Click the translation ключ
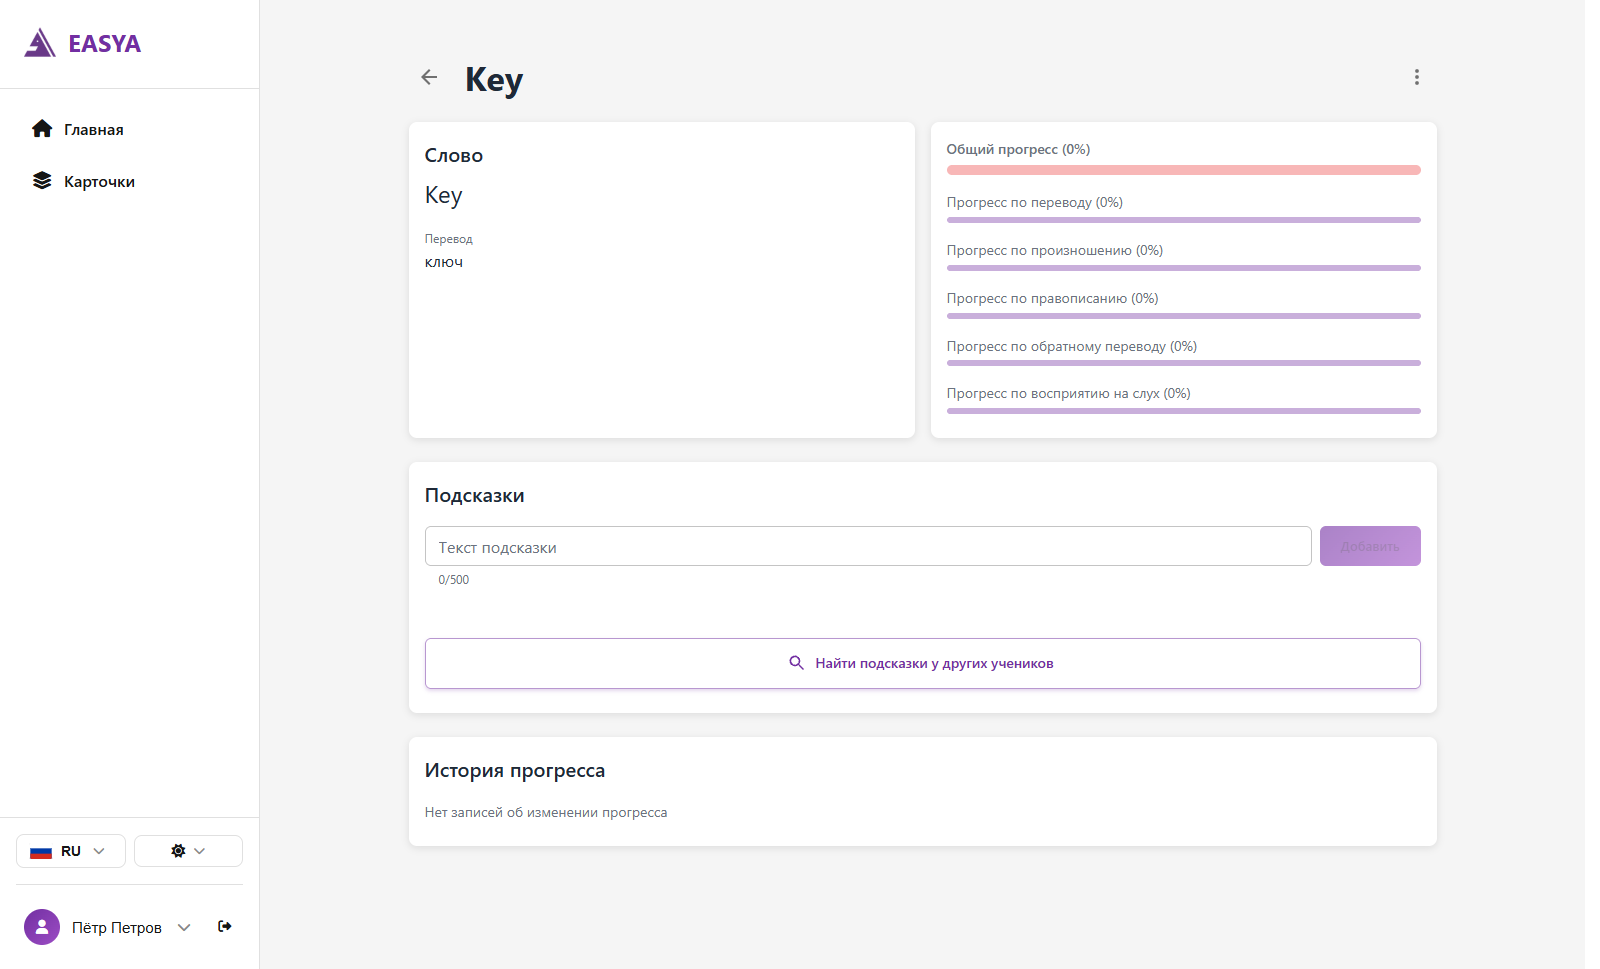Screen dimensions: 1600x969 pos(444,262)
